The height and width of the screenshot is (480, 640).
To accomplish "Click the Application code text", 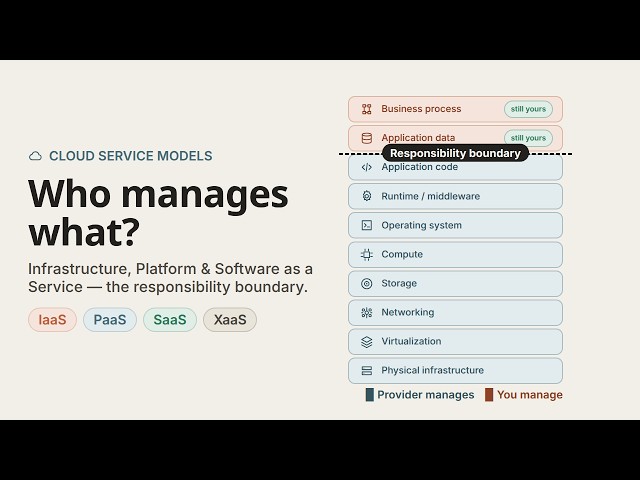I will pos(420,167).
